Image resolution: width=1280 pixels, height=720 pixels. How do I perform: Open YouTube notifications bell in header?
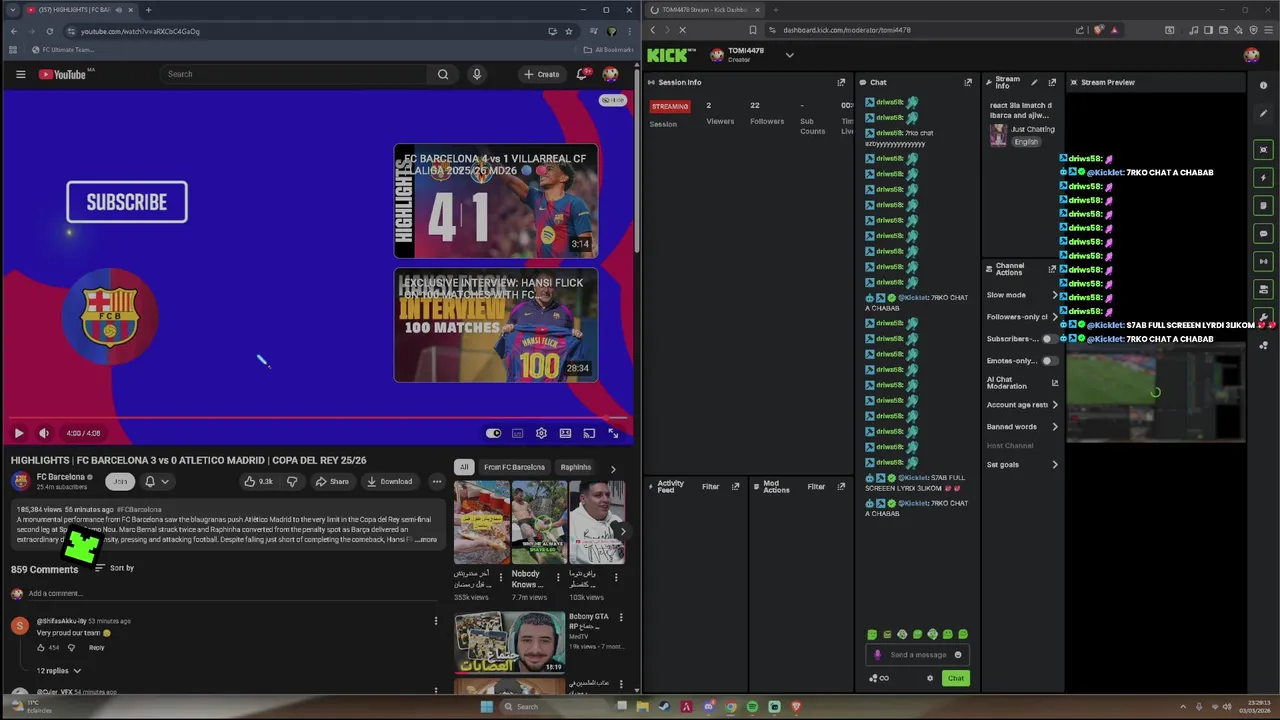(582, 74)
